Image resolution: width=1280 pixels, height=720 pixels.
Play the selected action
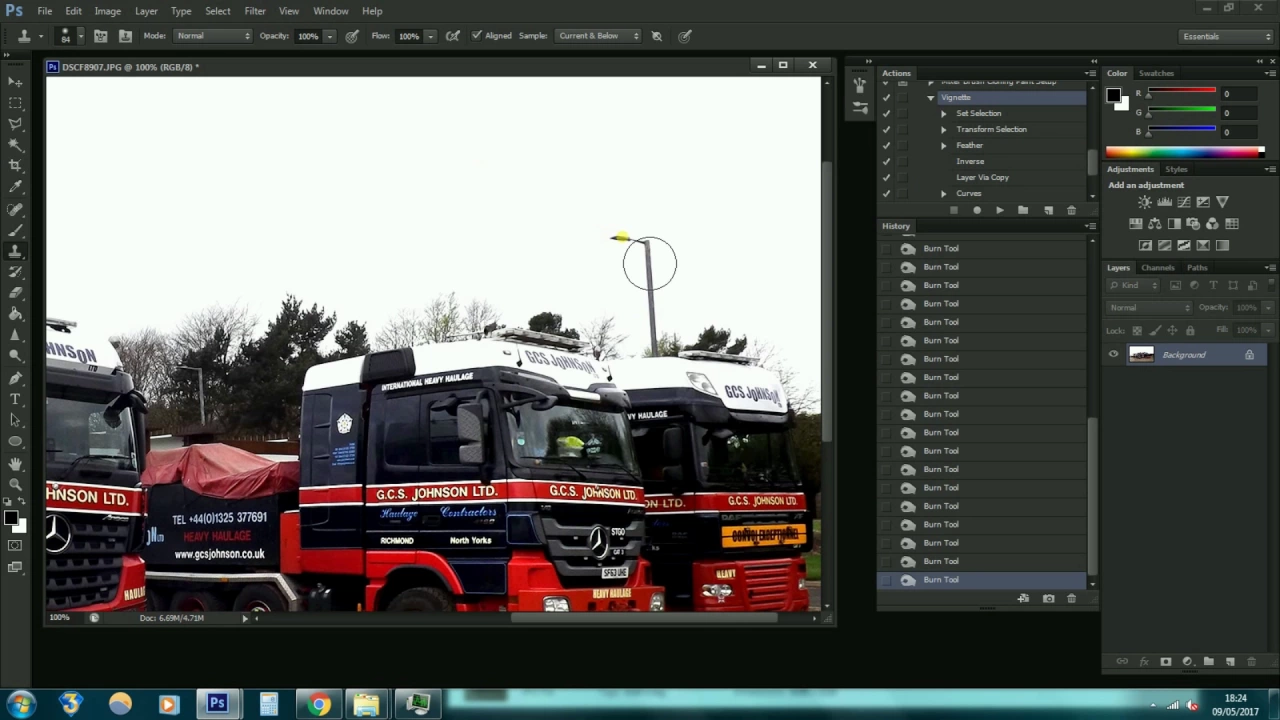tap(1000, 210)
